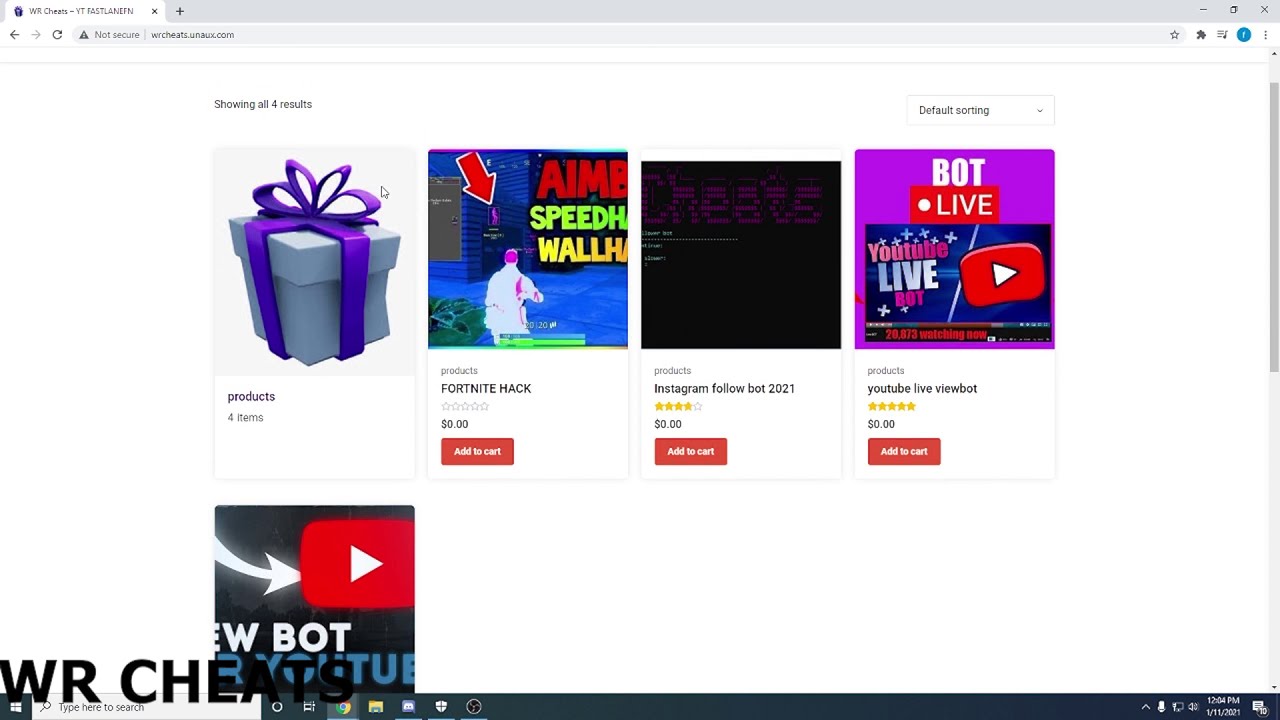Image resolution: width=1280 pixels, height=720 pixels.
Task: Select the WR Cheats tab
Action: click(x=85, y=11)
